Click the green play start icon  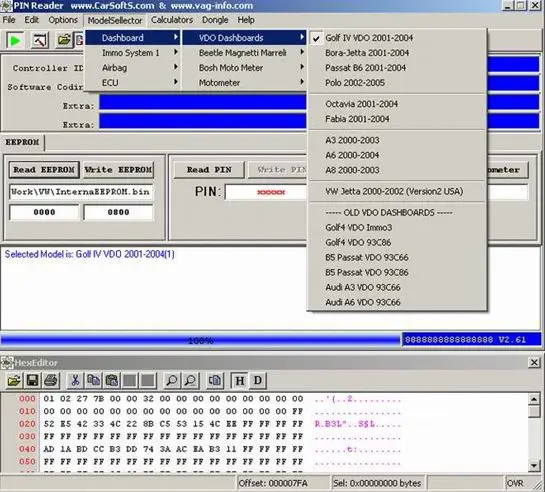(15, 41)
